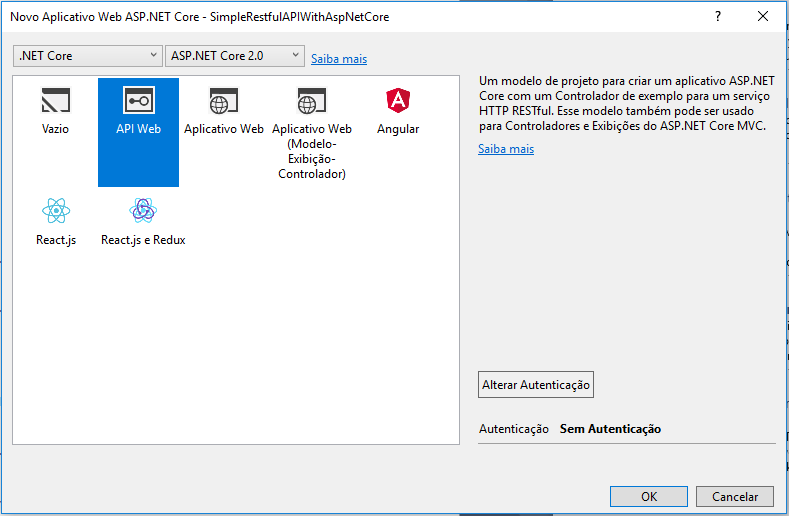Open the .NET Core framework dropdown
This screenshot has width=789, height=516.
pos(88,56)
